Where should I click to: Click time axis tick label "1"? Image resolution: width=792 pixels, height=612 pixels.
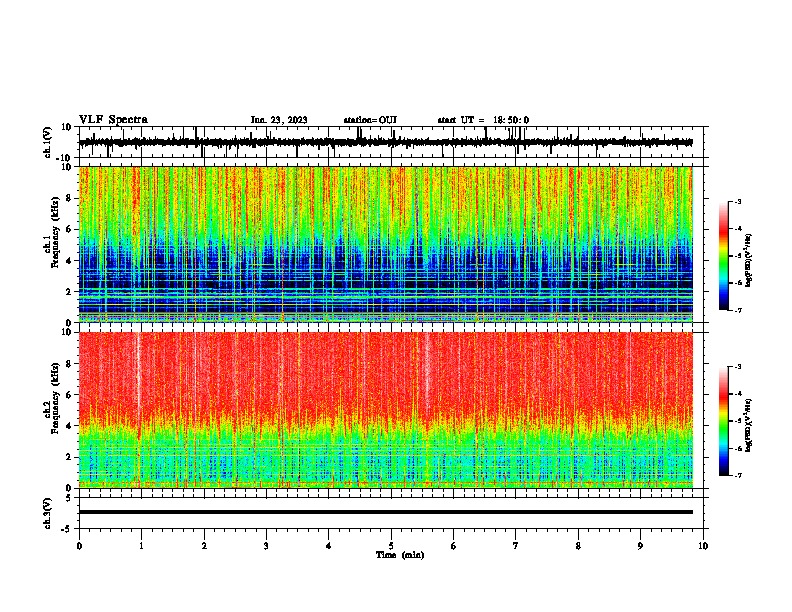[x=141, y=546]
